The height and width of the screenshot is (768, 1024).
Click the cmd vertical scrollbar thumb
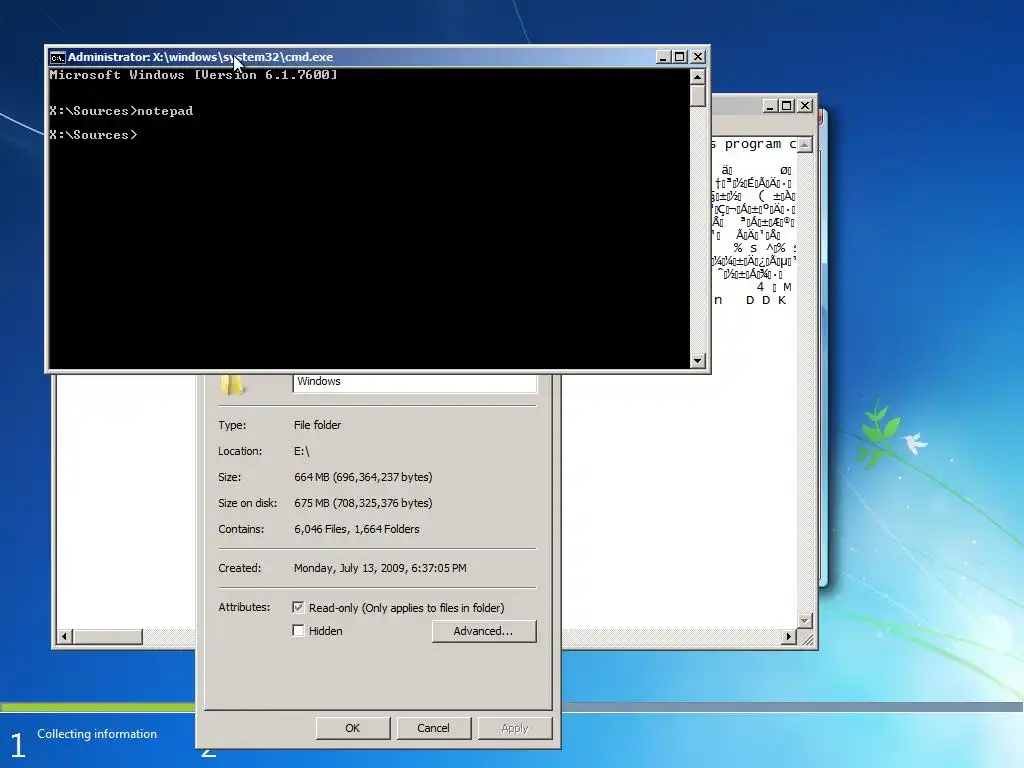click(697, 96)
